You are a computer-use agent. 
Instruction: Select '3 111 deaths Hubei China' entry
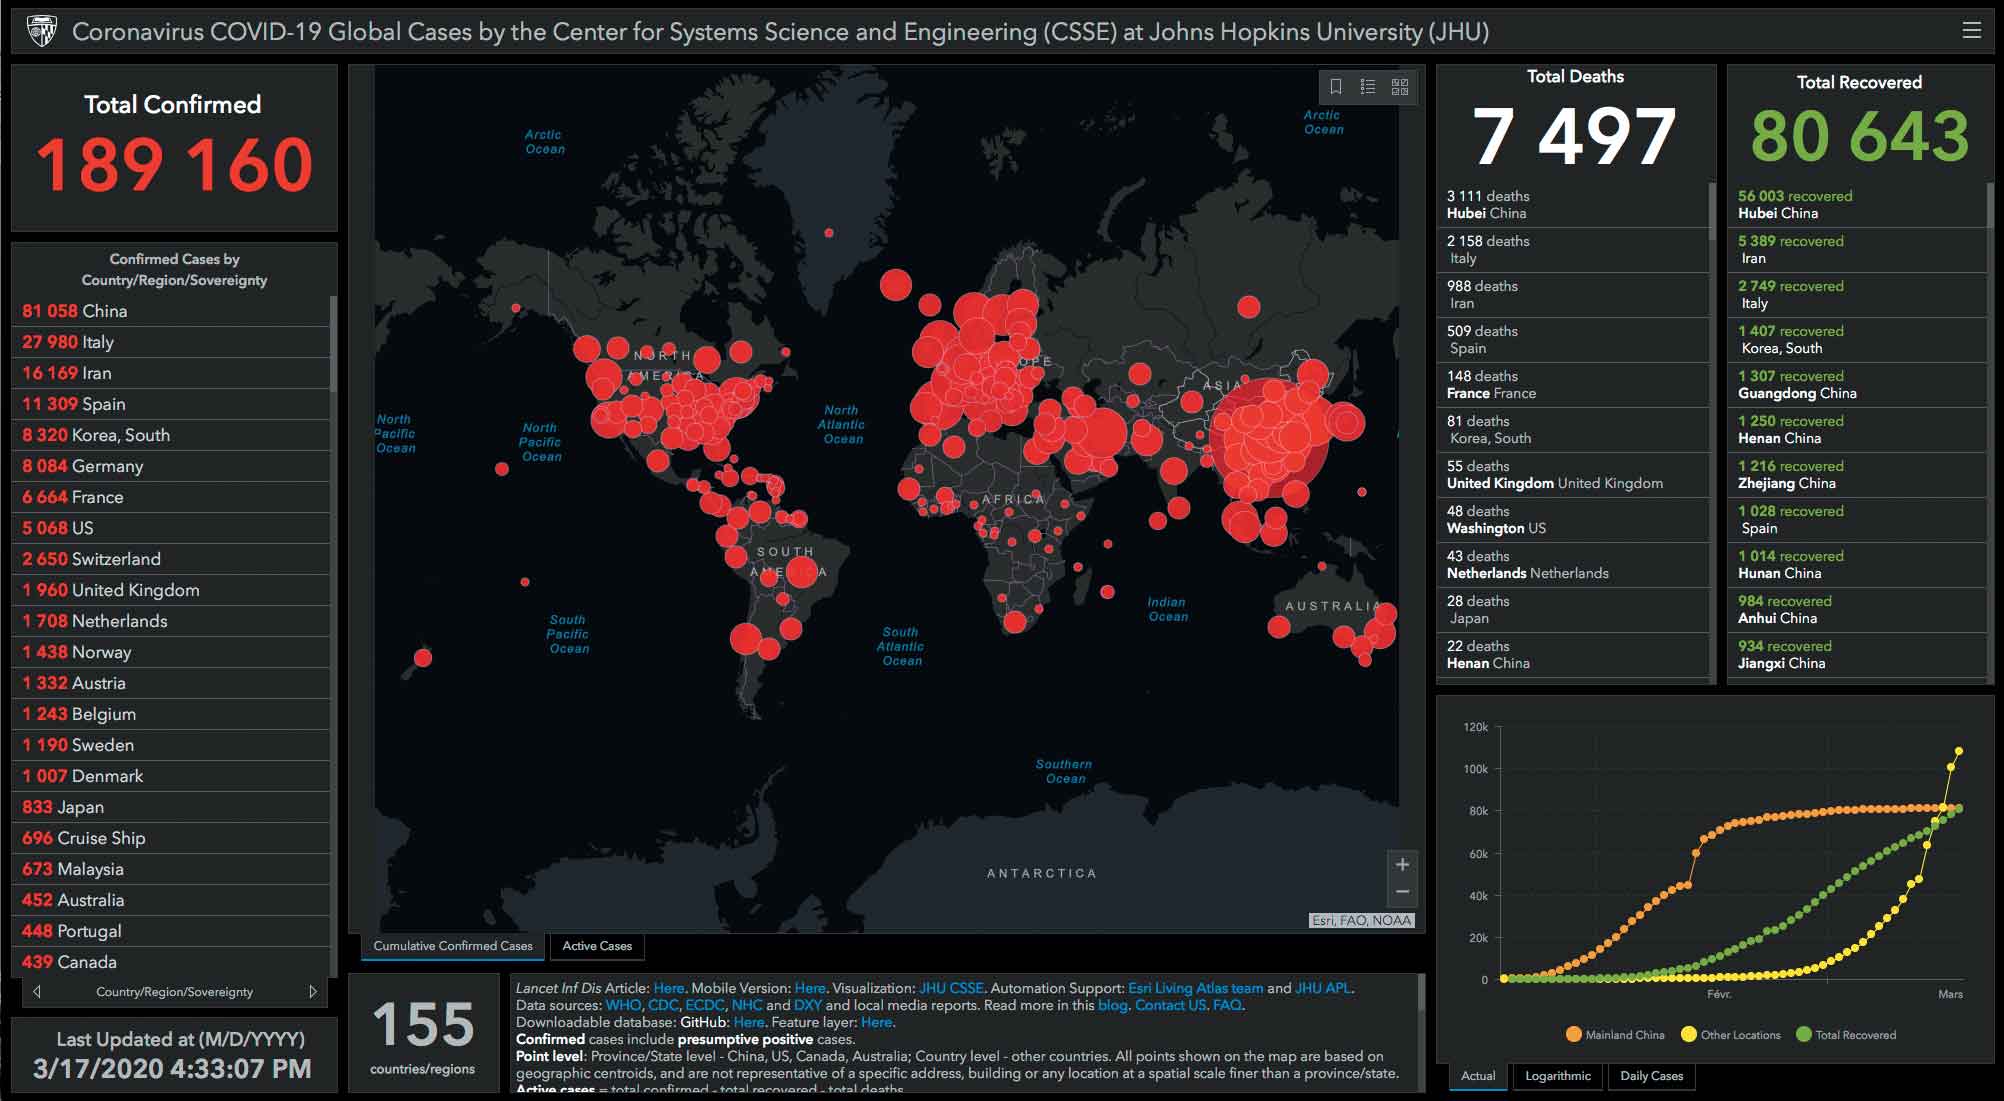1573,205
